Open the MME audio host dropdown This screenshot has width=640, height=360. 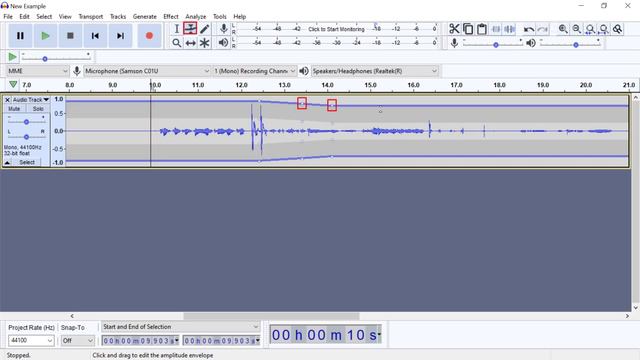[37, 71]
